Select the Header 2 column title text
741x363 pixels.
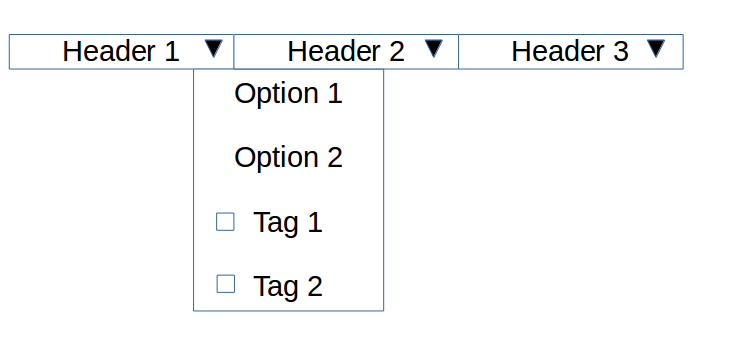coord(346,51)
